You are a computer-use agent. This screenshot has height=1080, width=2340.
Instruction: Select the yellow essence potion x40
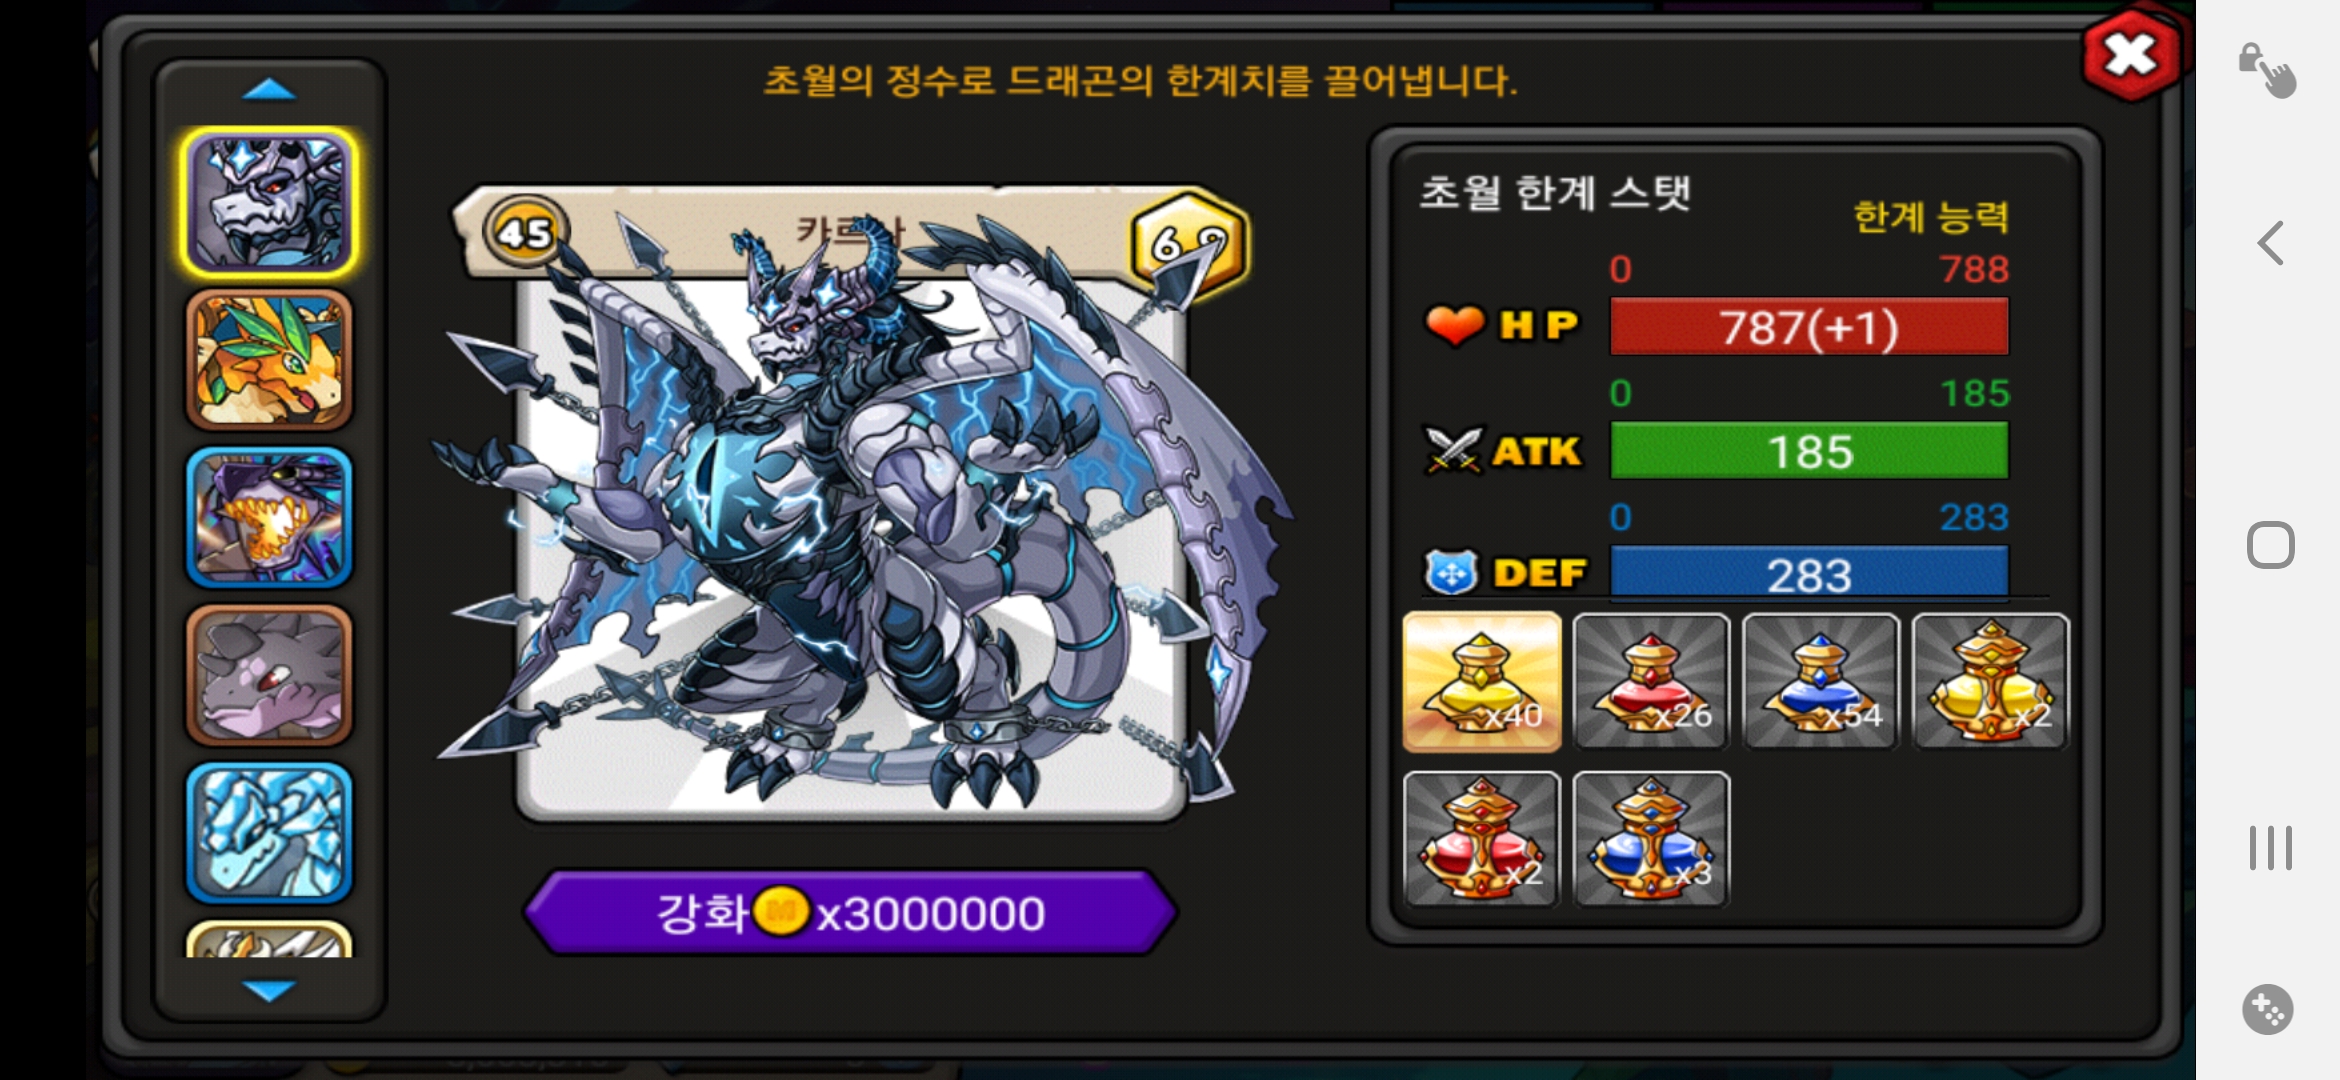tap(1481, 681)
